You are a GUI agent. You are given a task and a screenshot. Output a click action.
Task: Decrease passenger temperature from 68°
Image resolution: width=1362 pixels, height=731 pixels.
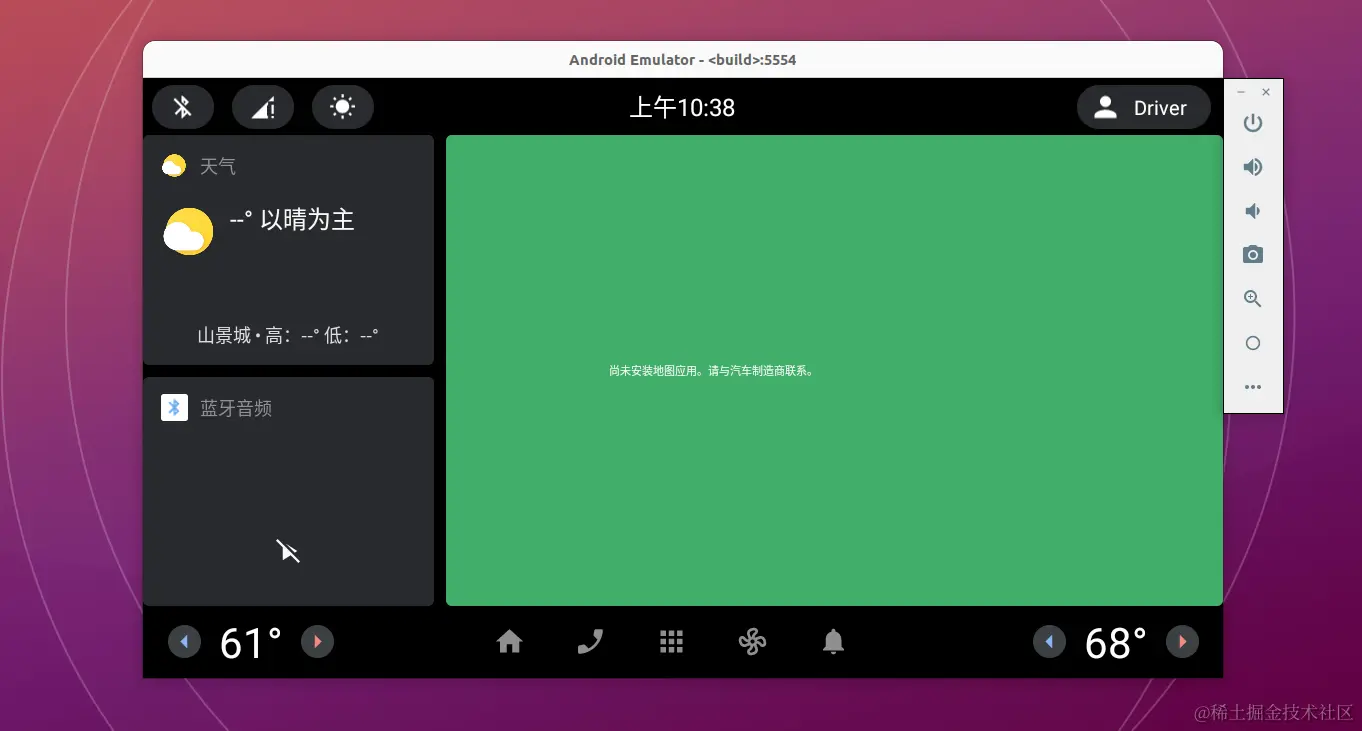click(1049, 641)
